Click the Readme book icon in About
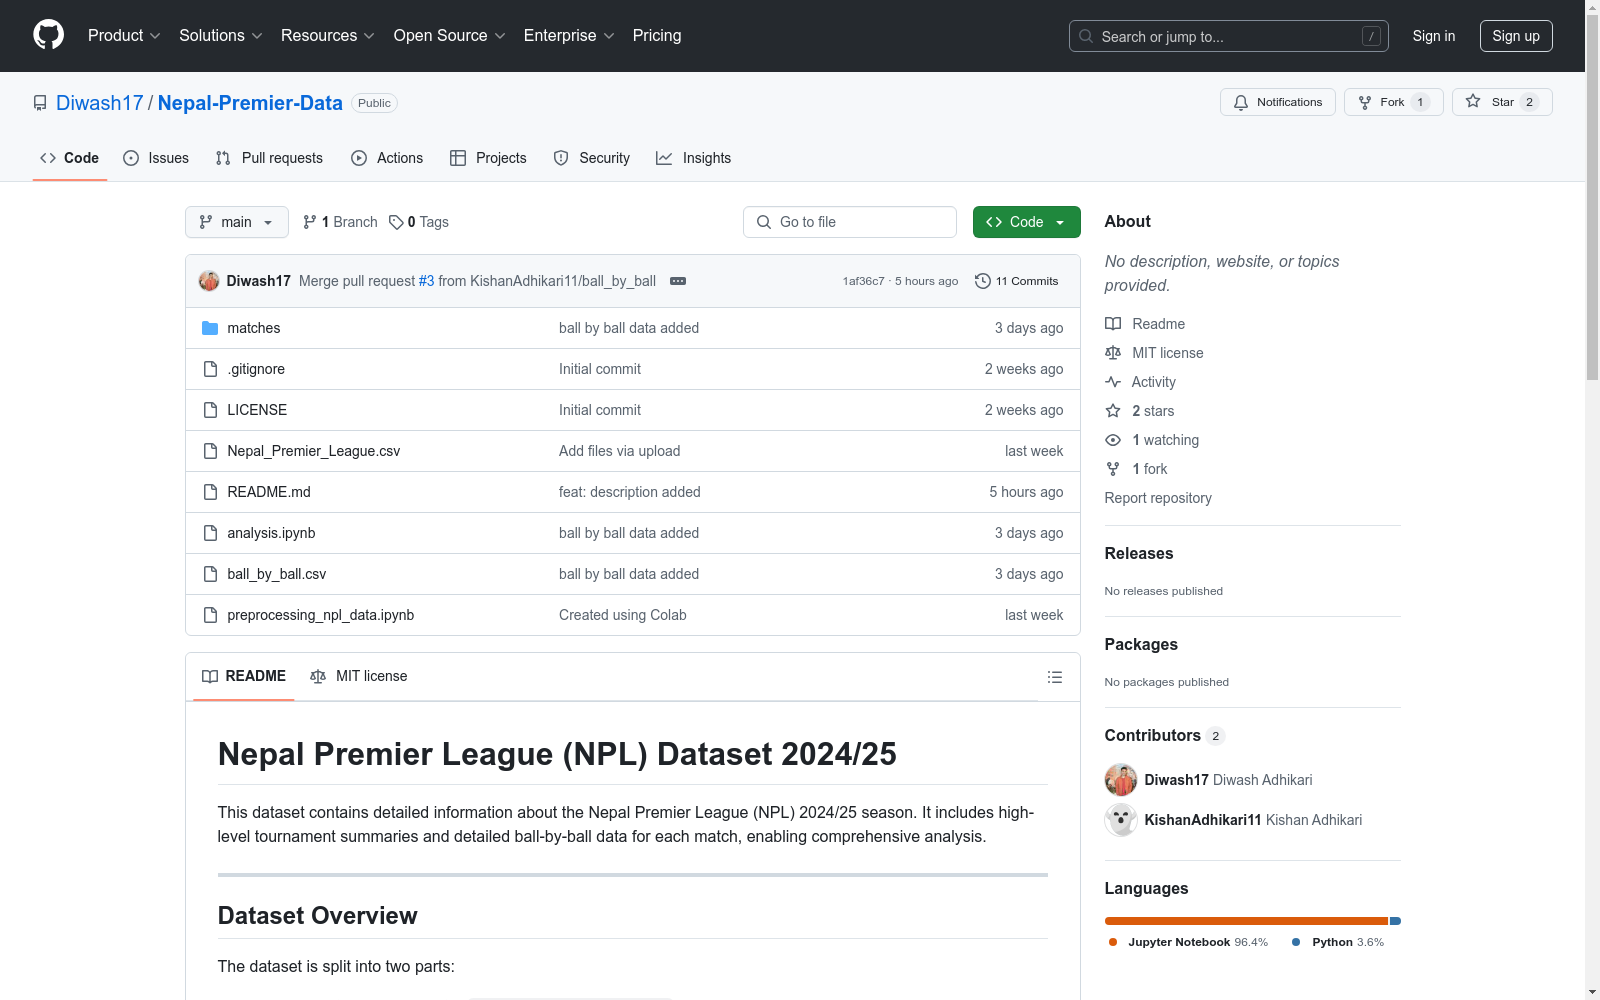This screenshot has height=1000, width=1600. pyautogui.click(x=1113, y=324)
